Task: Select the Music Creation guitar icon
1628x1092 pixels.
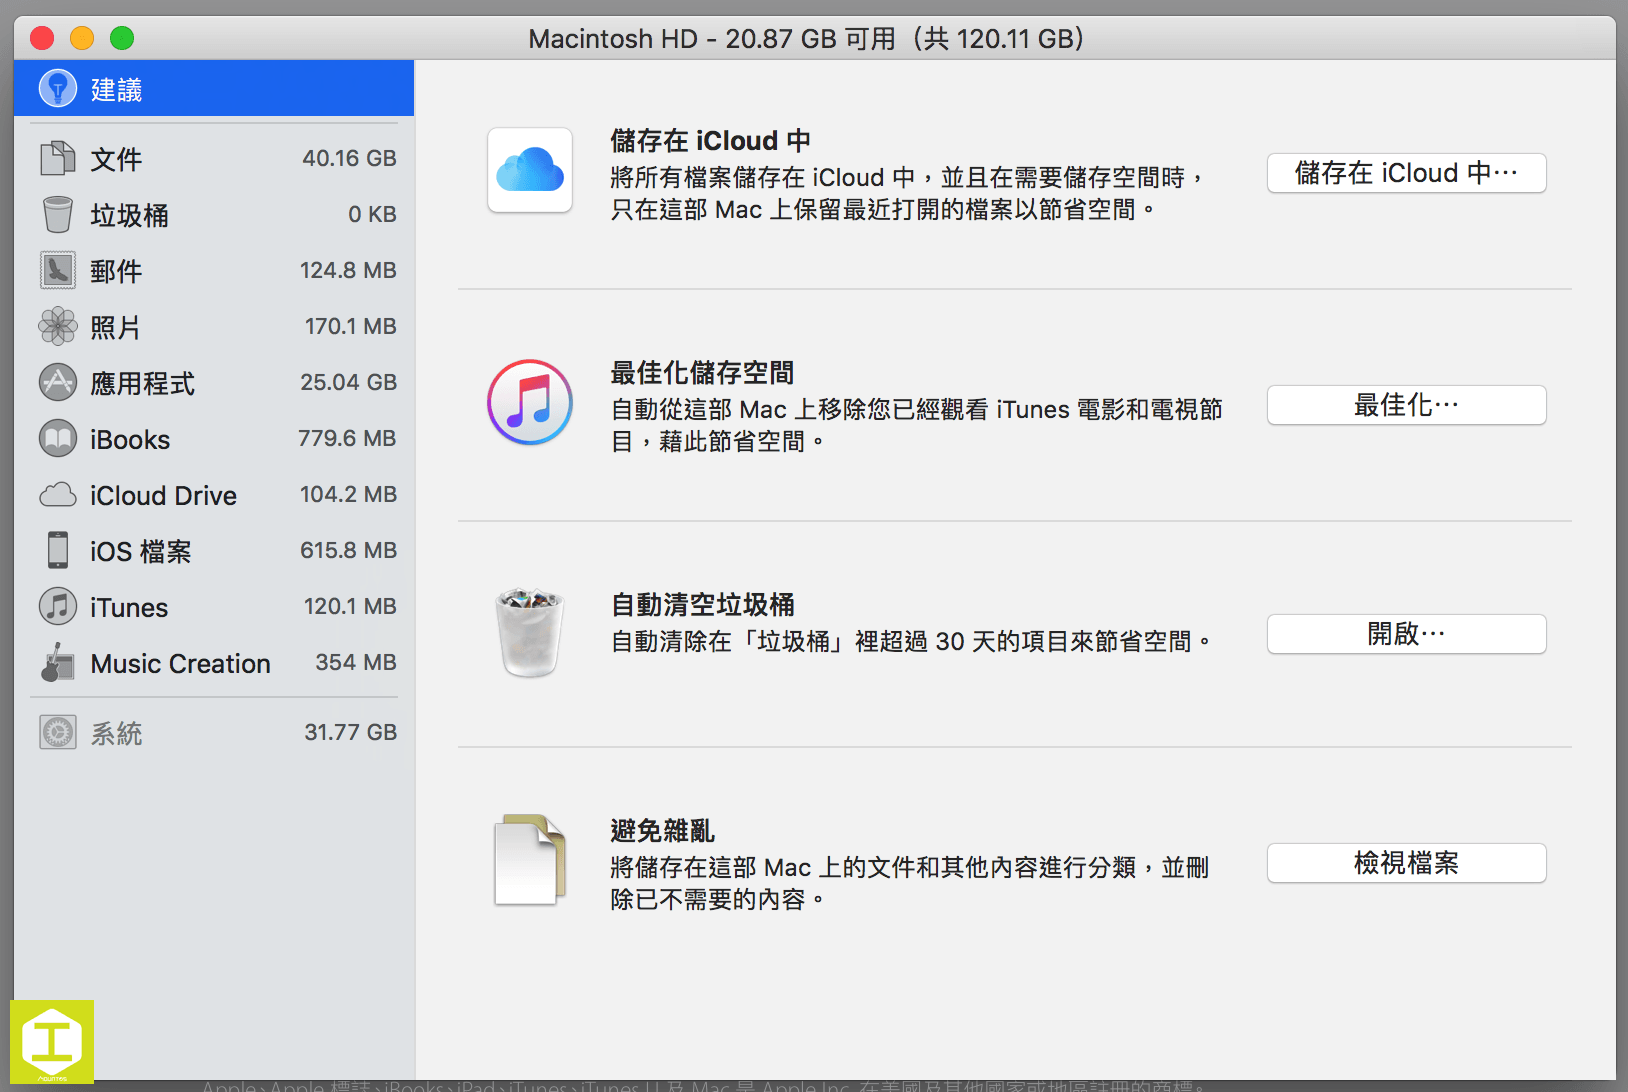Action: [57, 662]
